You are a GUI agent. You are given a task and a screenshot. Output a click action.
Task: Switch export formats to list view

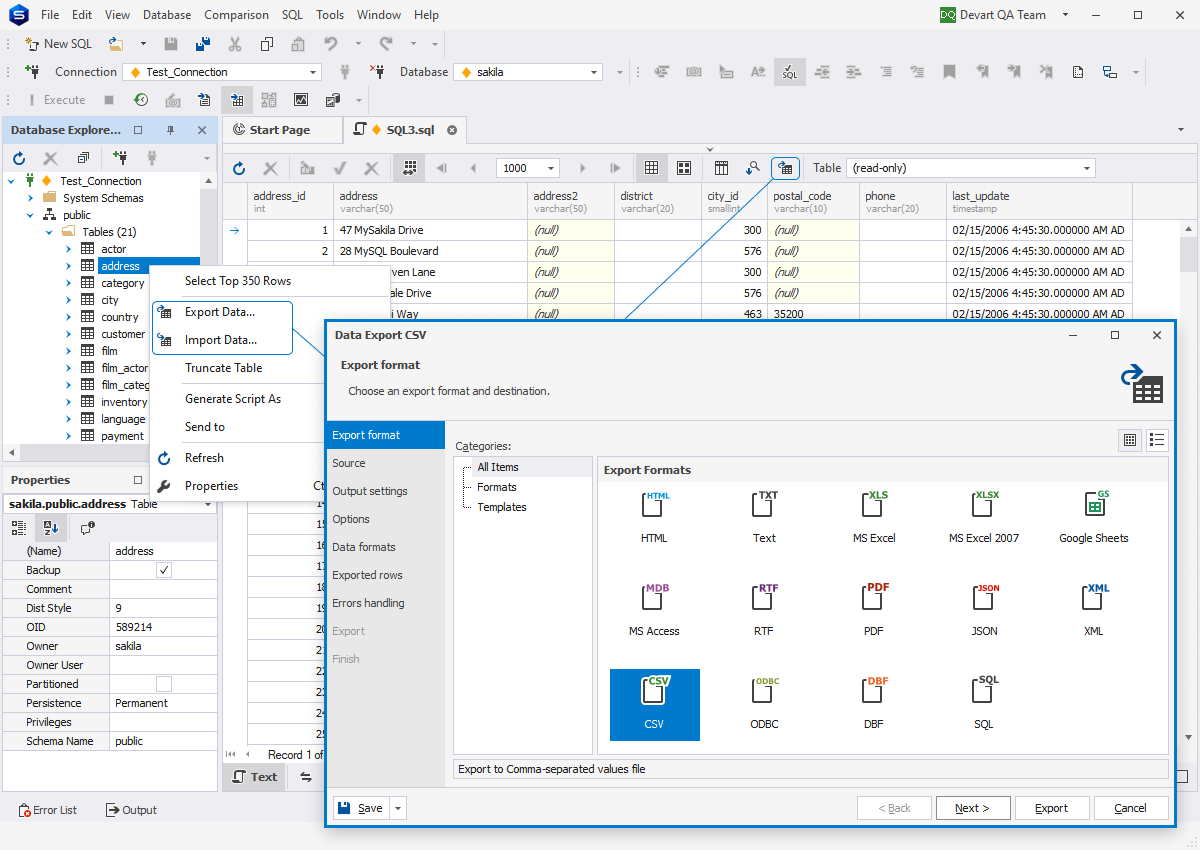coord(1158,440)
